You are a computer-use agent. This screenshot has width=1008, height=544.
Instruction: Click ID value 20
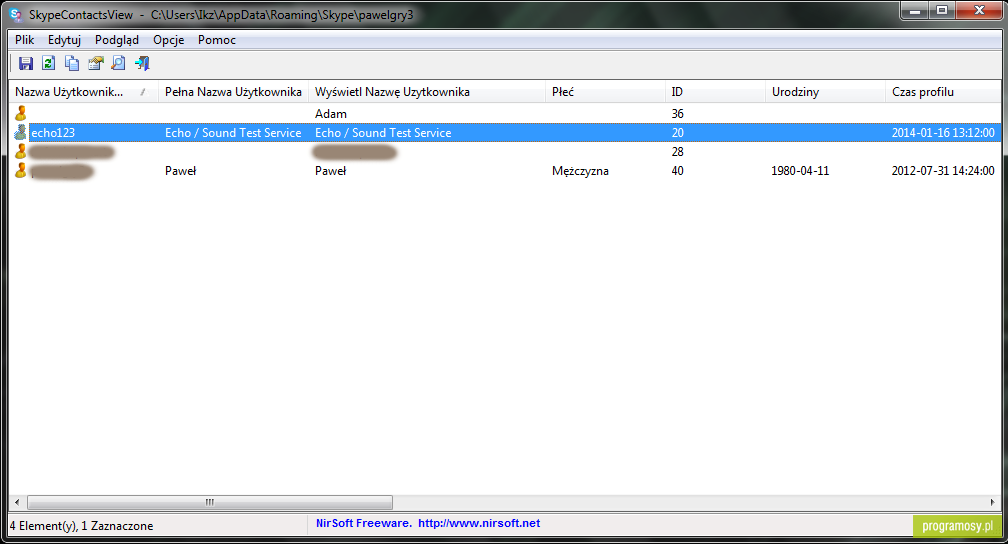(678, 133)
